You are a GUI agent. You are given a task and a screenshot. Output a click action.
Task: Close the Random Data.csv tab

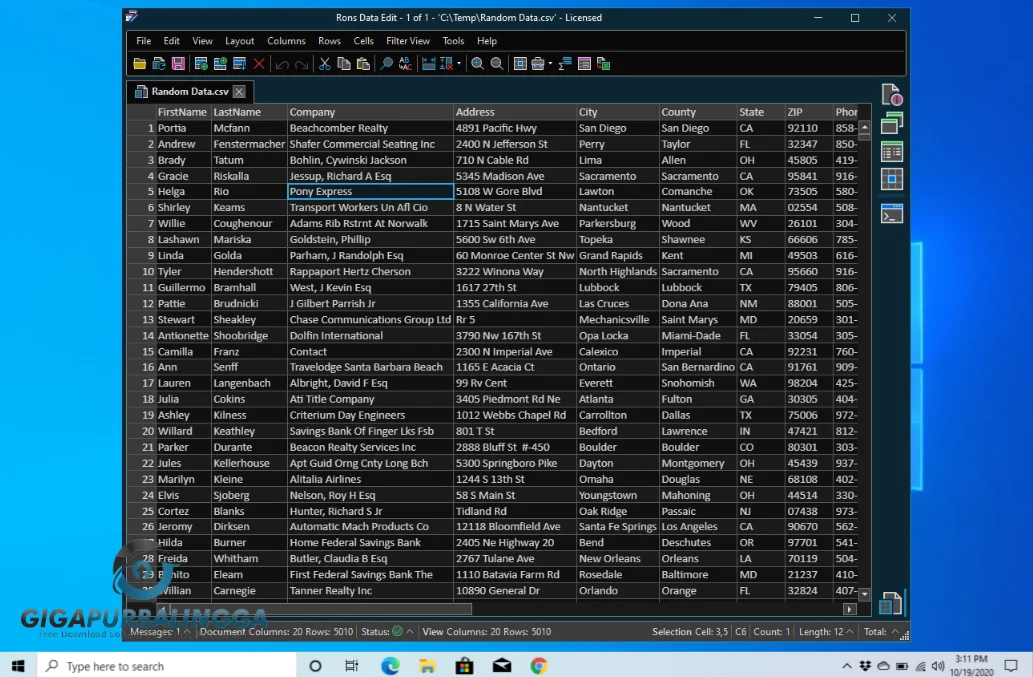pyautogui.click(x=239, y=92)
